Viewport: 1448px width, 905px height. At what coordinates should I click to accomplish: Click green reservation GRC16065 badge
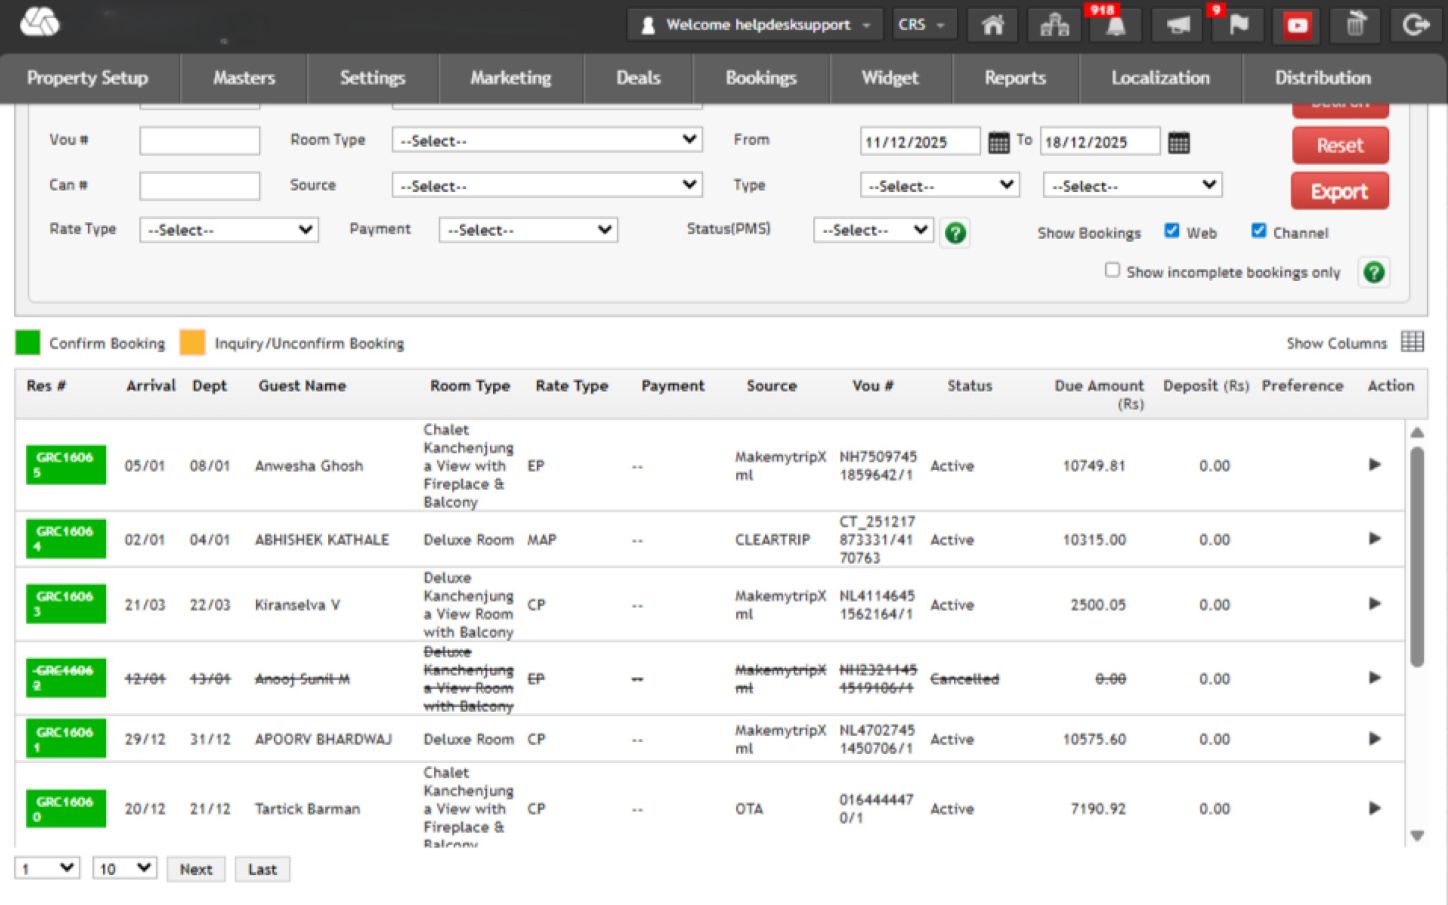65,465
